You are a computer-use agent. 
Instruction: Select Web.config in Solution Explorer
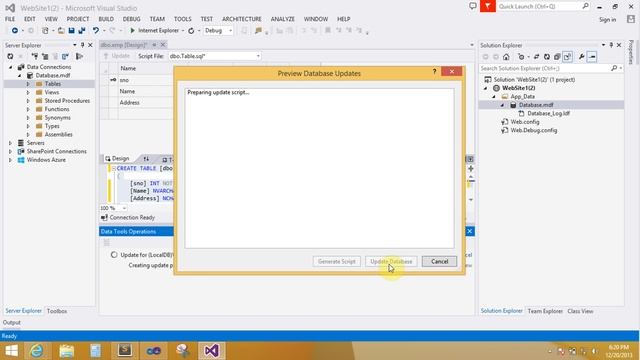[x=524, y=122]
